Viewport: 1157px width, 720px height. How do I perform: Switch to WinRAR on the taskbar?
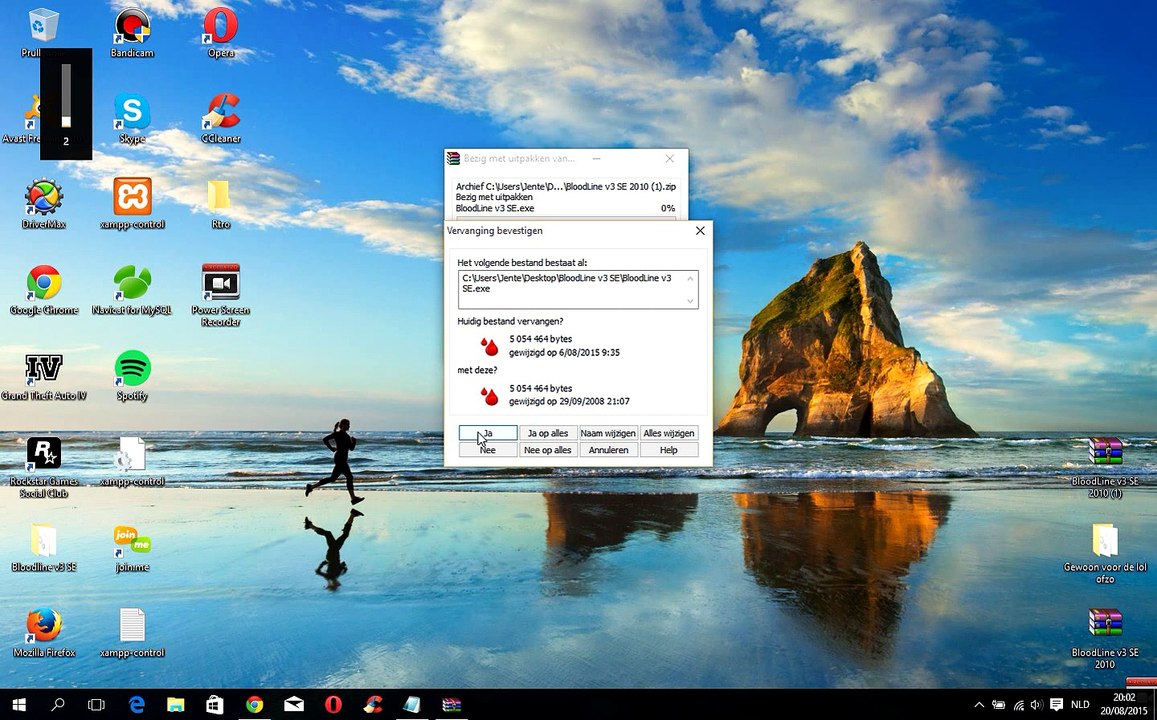click(452, 705)
